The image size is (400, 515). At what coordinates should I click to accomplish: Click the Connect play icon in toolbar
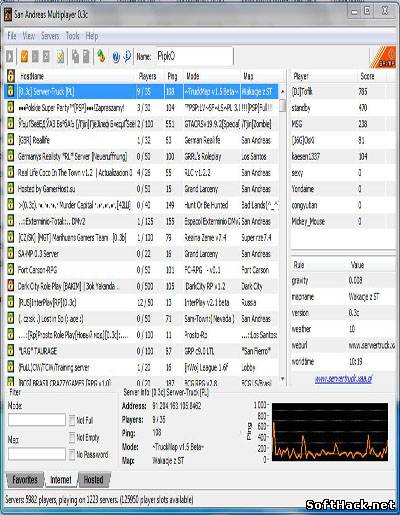point(10,56)
